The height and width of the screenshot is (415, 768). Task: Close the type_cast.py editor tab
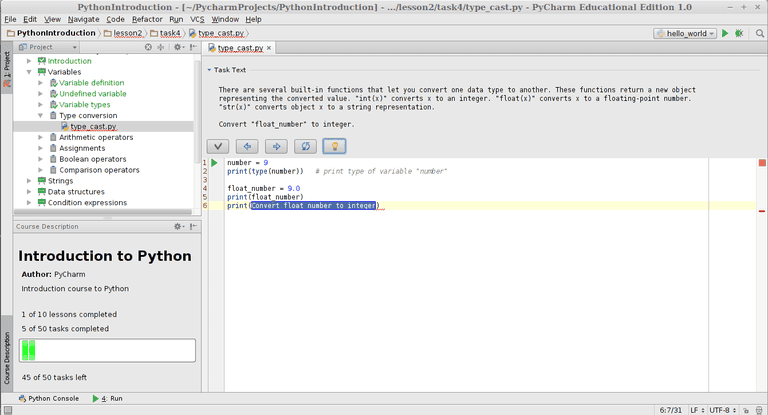[x=269, y=48]
